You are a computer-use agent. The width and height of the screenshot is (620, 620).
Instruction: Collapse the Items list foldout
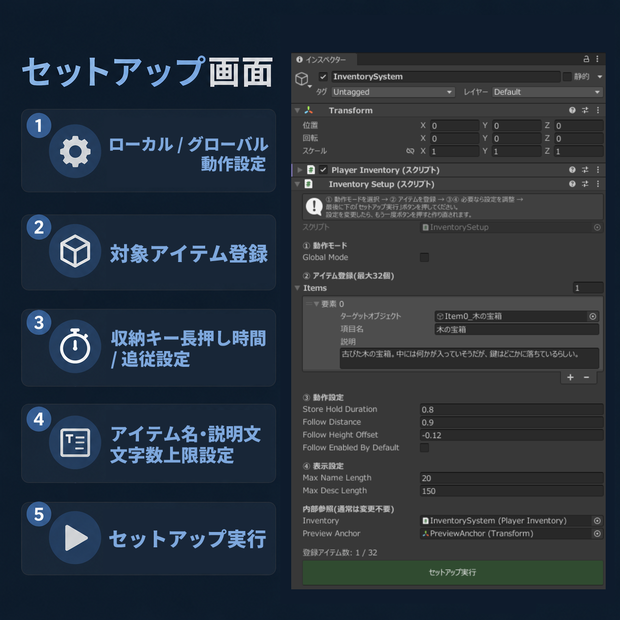pos(297,288)
